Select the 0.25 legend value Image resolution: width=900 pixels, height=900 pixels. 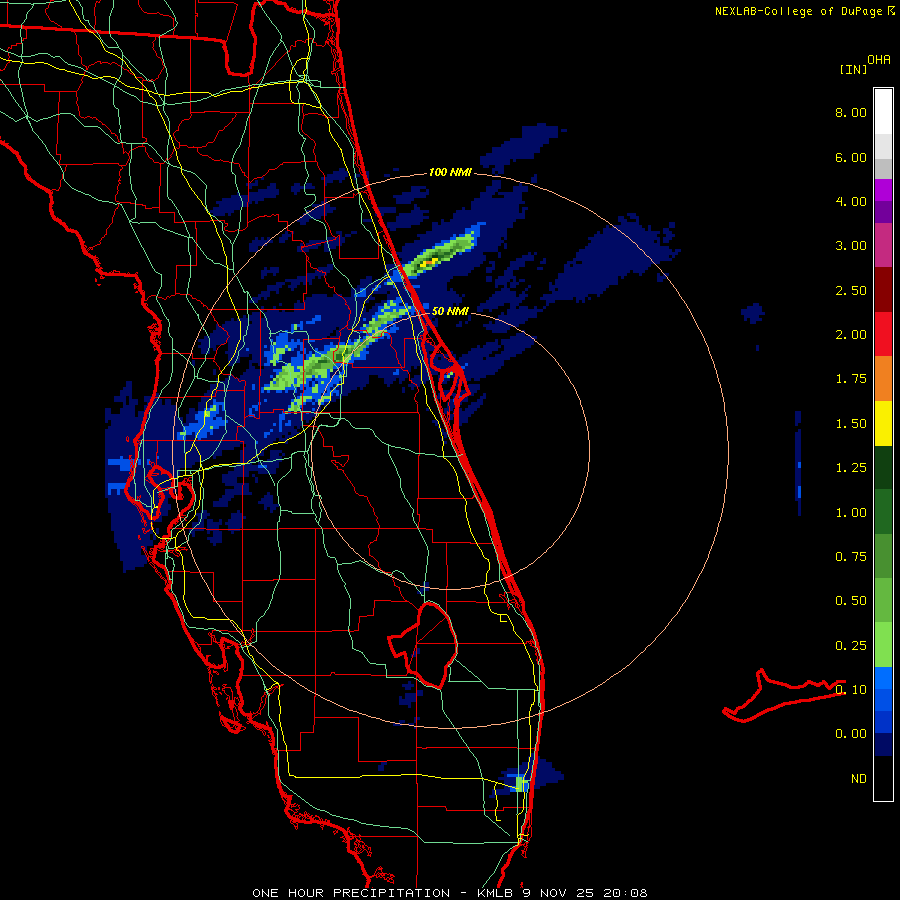tap(851, 646)
